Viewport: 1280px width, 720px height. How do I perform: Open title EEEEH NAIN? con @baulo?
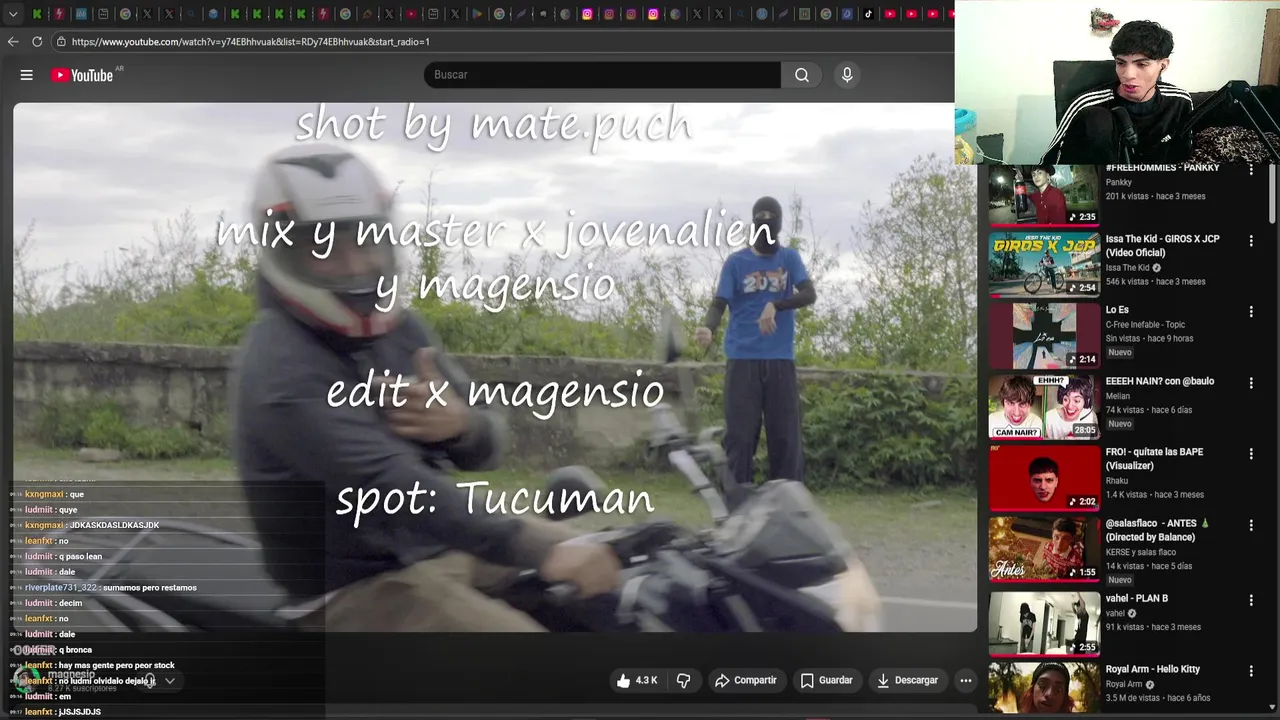coord(1159,381)
